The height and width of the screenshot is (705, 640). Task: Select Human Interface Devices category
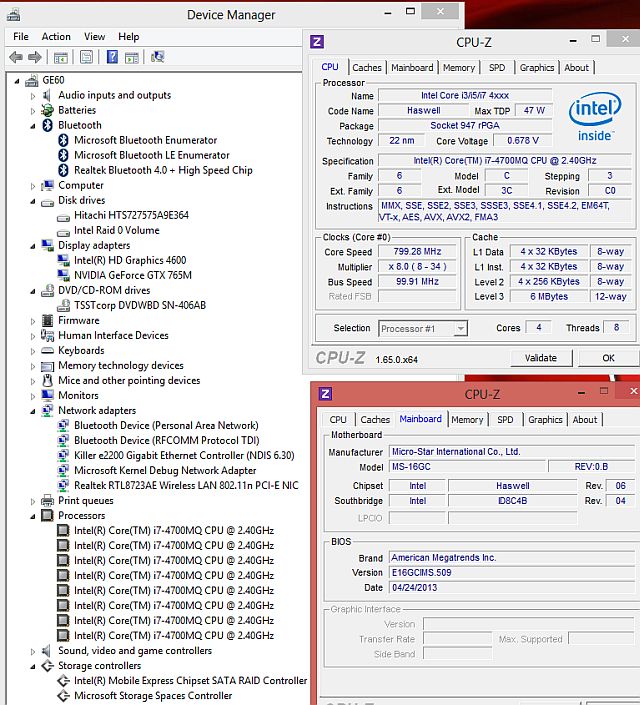[113, 335]
